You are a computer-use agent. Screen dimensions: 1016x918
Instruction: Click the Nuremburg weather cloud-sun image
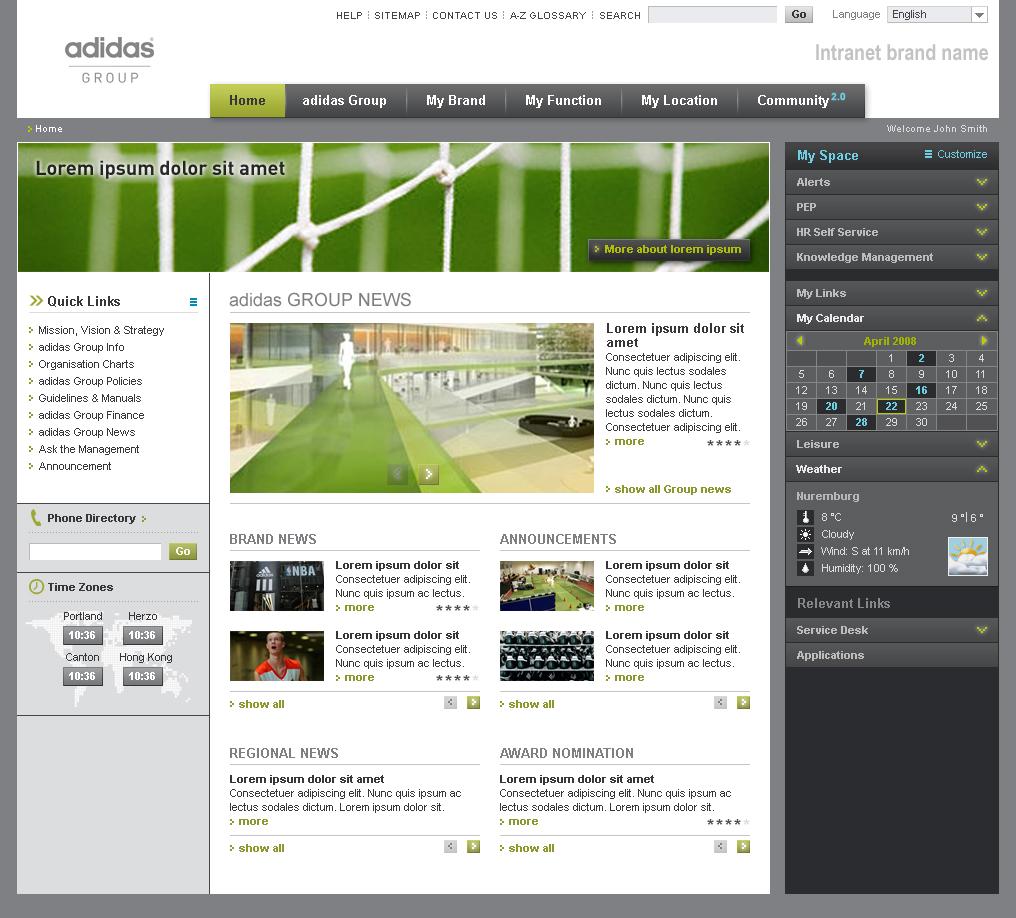pyautogui.click(x=967, y=557)
